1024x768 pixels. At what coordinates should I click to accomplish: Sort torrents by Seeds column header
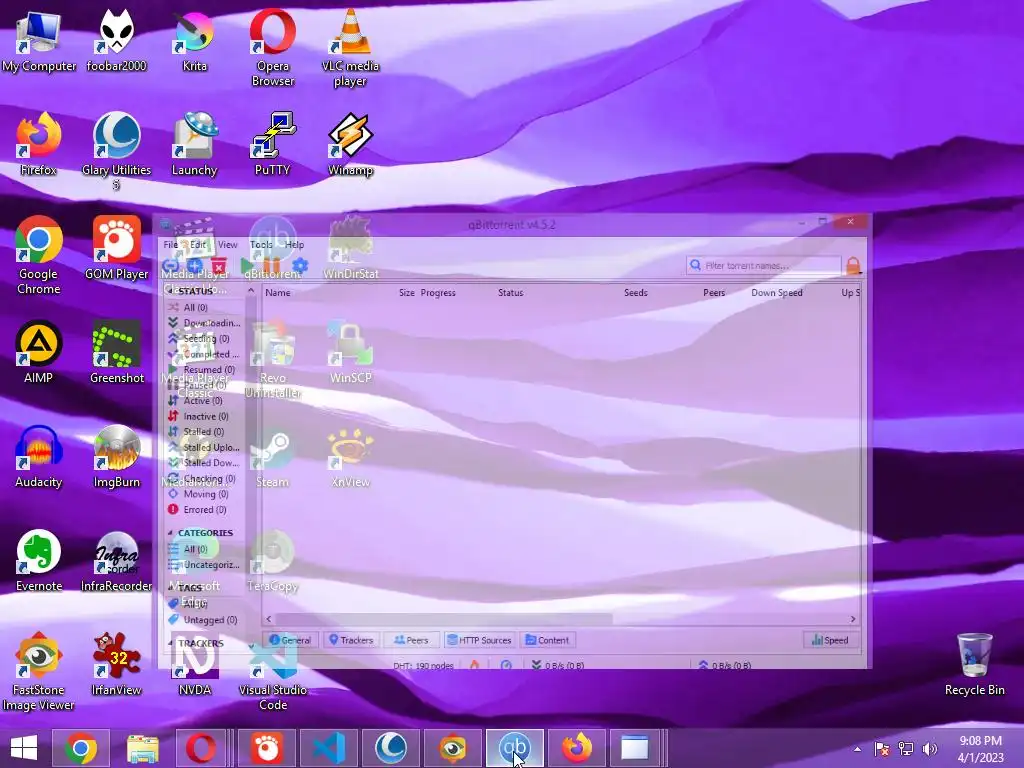635,293
